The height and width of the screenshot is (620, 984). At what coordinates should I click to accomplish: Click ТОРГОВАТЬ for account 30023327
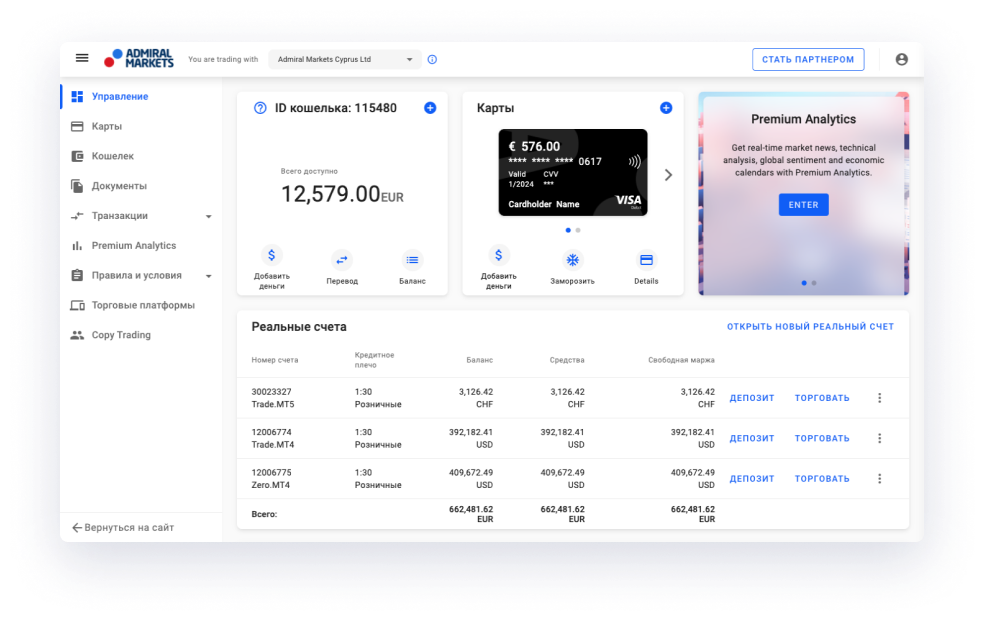click(822, 398)
